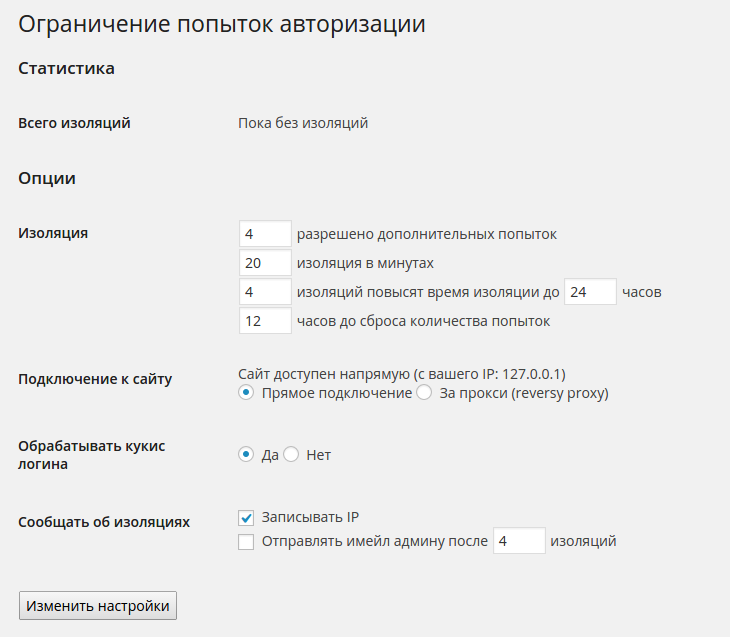
Task: Choose the 'За прокси (reversy proxy)' option
Action: 424,393
